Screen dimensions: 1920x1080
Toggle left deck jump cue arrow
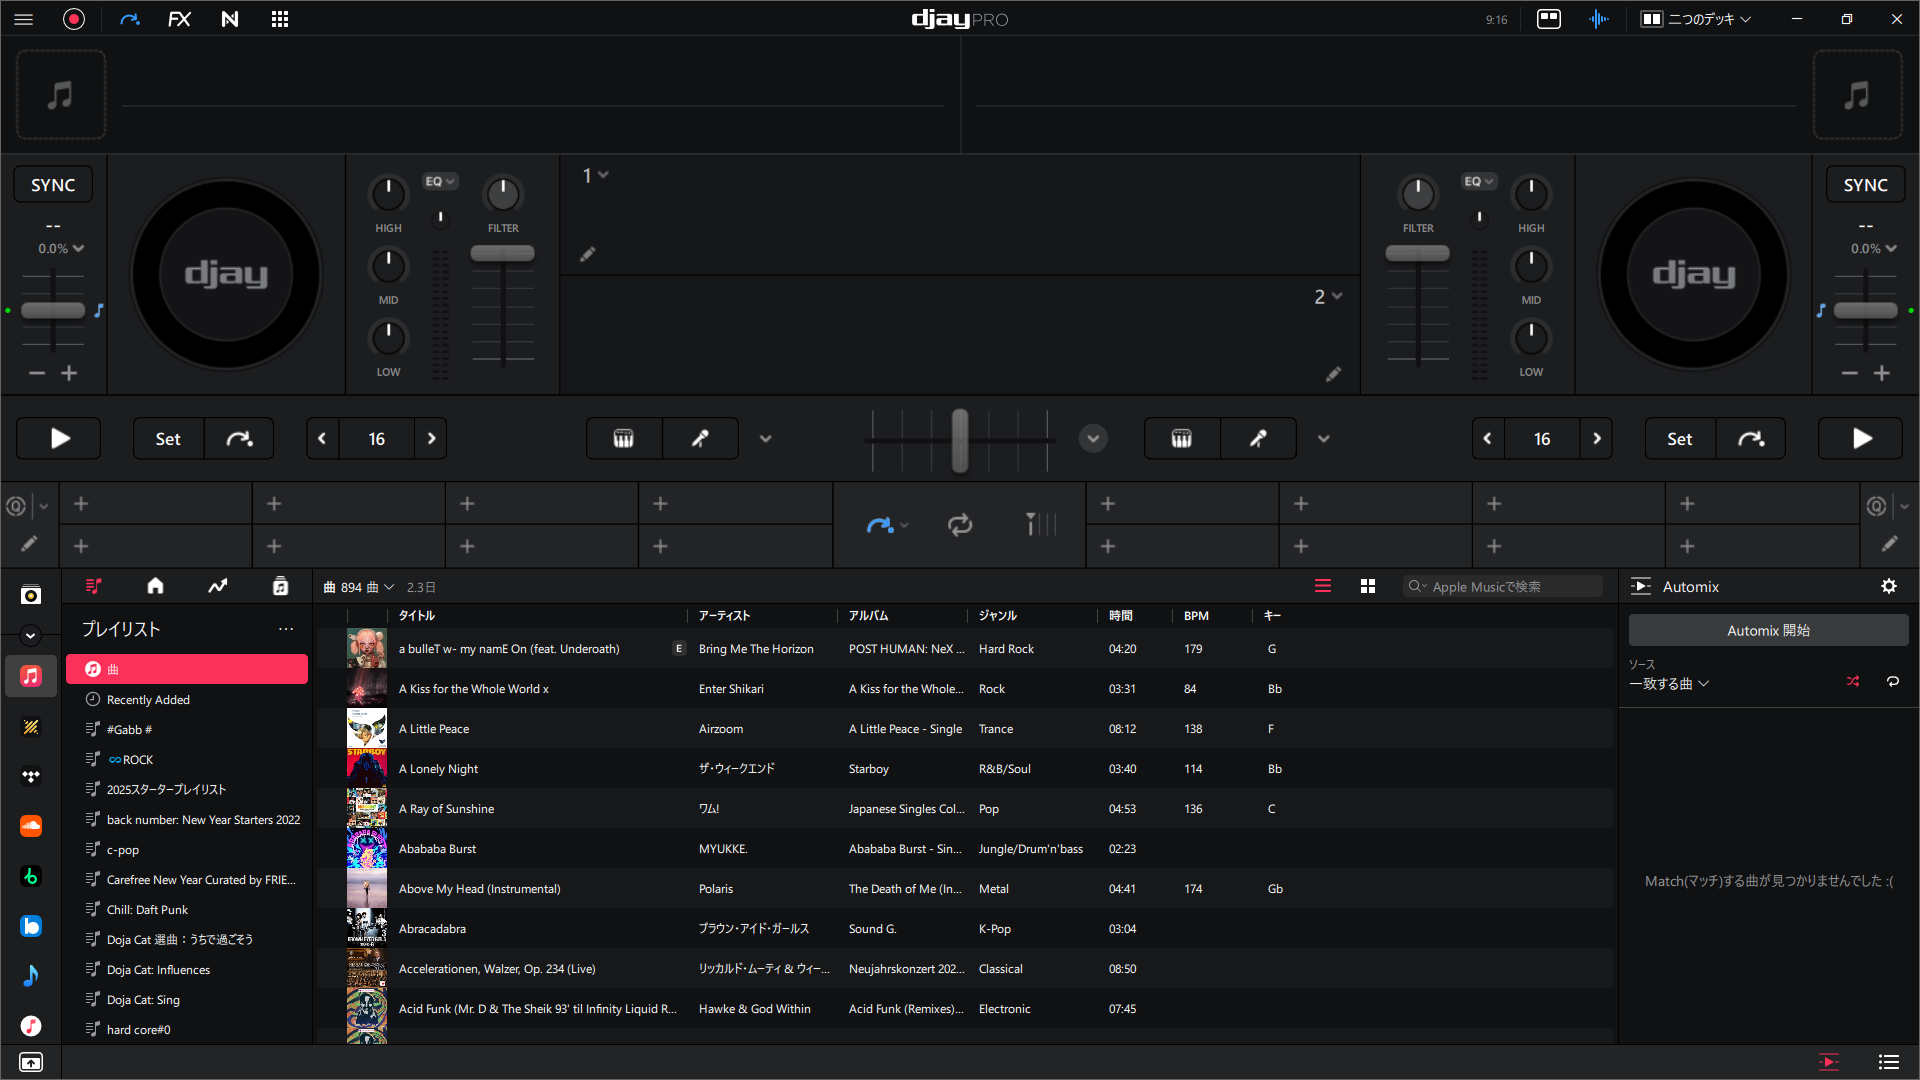click(x=239, y=438)
